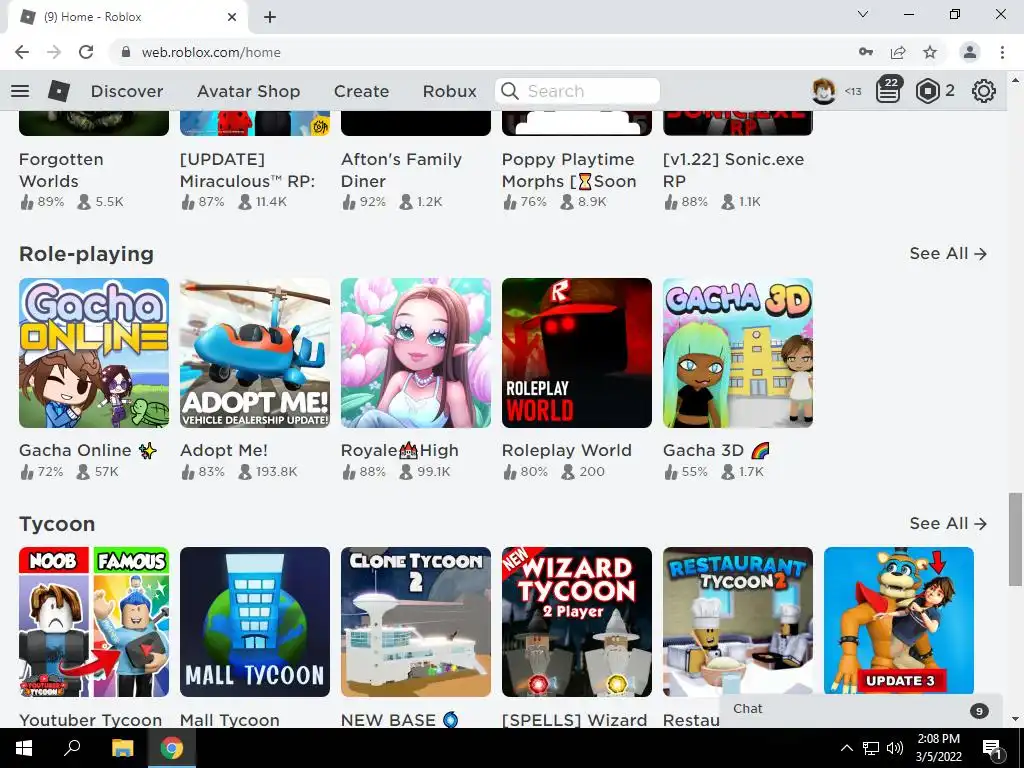Open Mall Tycoon thumbnail
The width and height of the screenshot is (1024, 768).
[x=255, y=622]
